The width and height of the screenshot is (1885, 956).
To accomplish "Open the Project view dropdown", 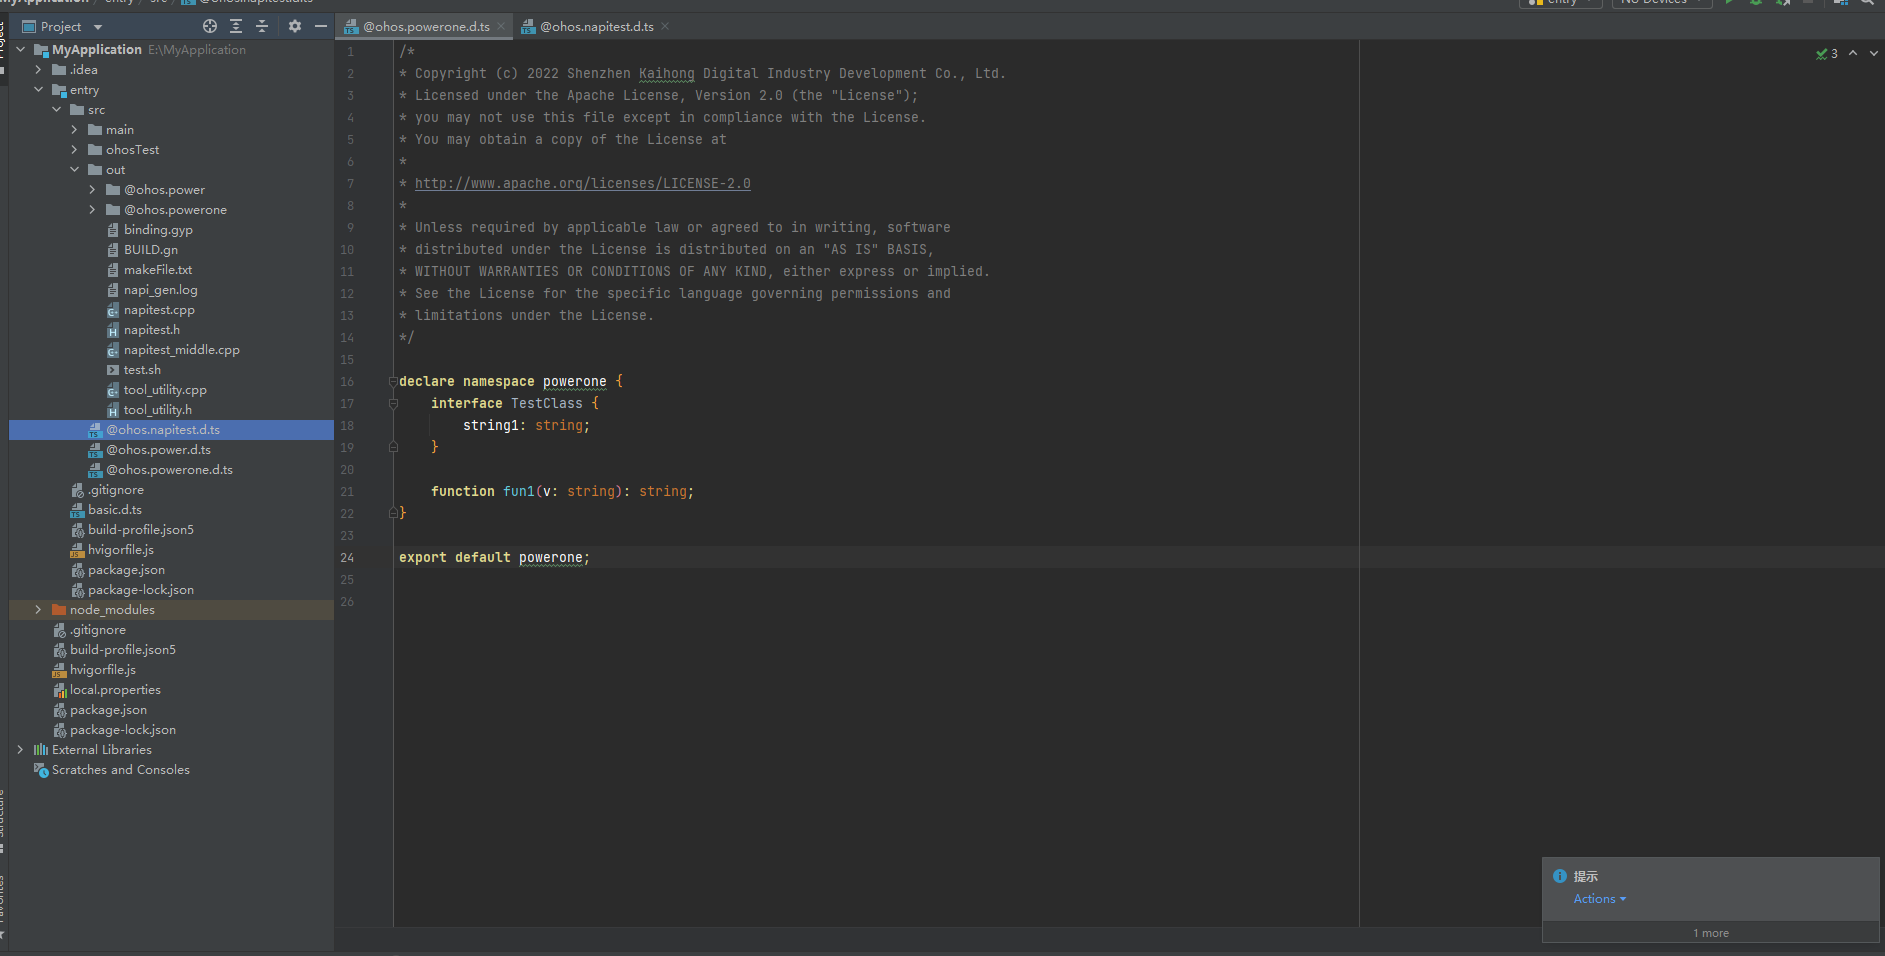I will tap(98, 27).
